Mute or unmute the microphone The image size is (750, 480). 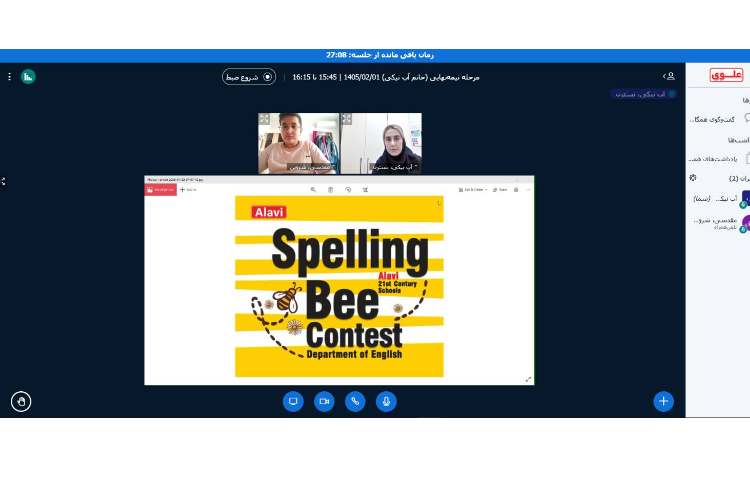[386, 401]
